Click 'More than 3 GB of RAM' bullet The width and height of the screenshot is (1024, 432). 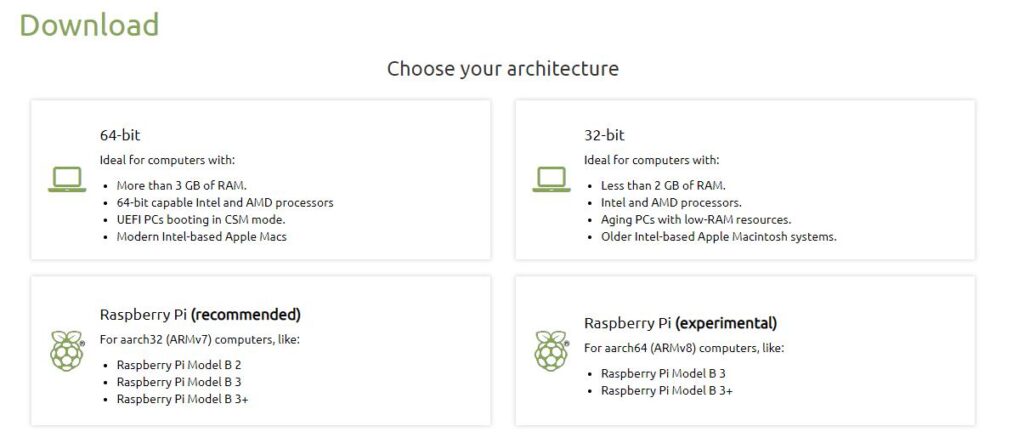click(182, 185)
